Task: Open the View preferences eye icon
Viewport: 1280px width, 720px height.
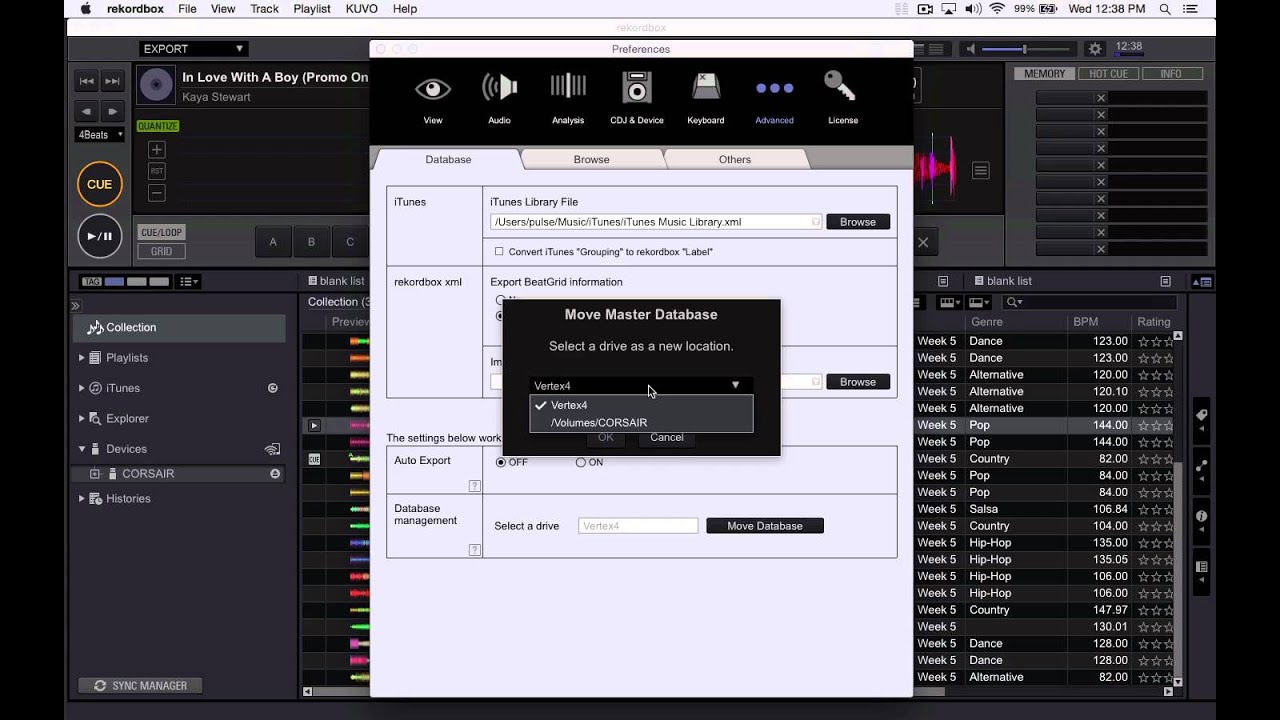Action: [x=433, y=89]
